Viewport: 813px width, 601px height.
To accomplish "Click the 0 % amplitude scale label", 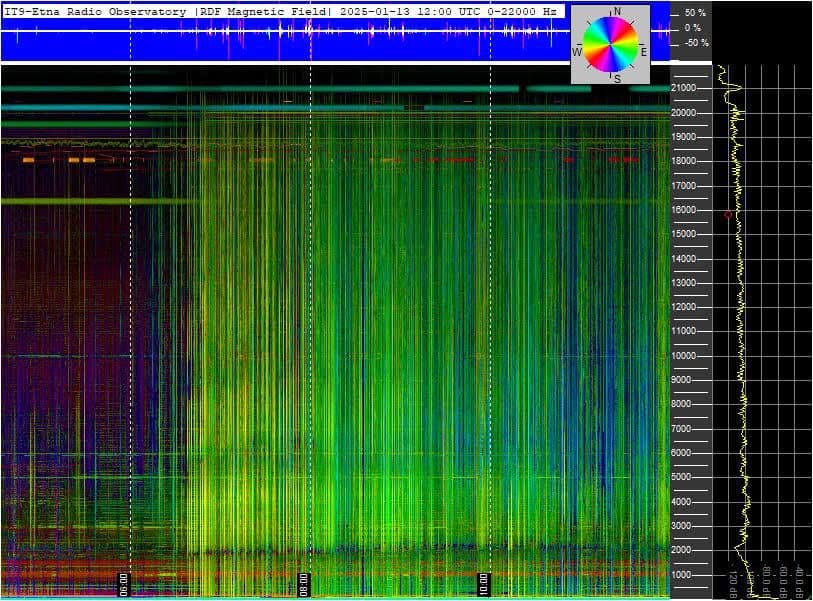I will 693,28.
